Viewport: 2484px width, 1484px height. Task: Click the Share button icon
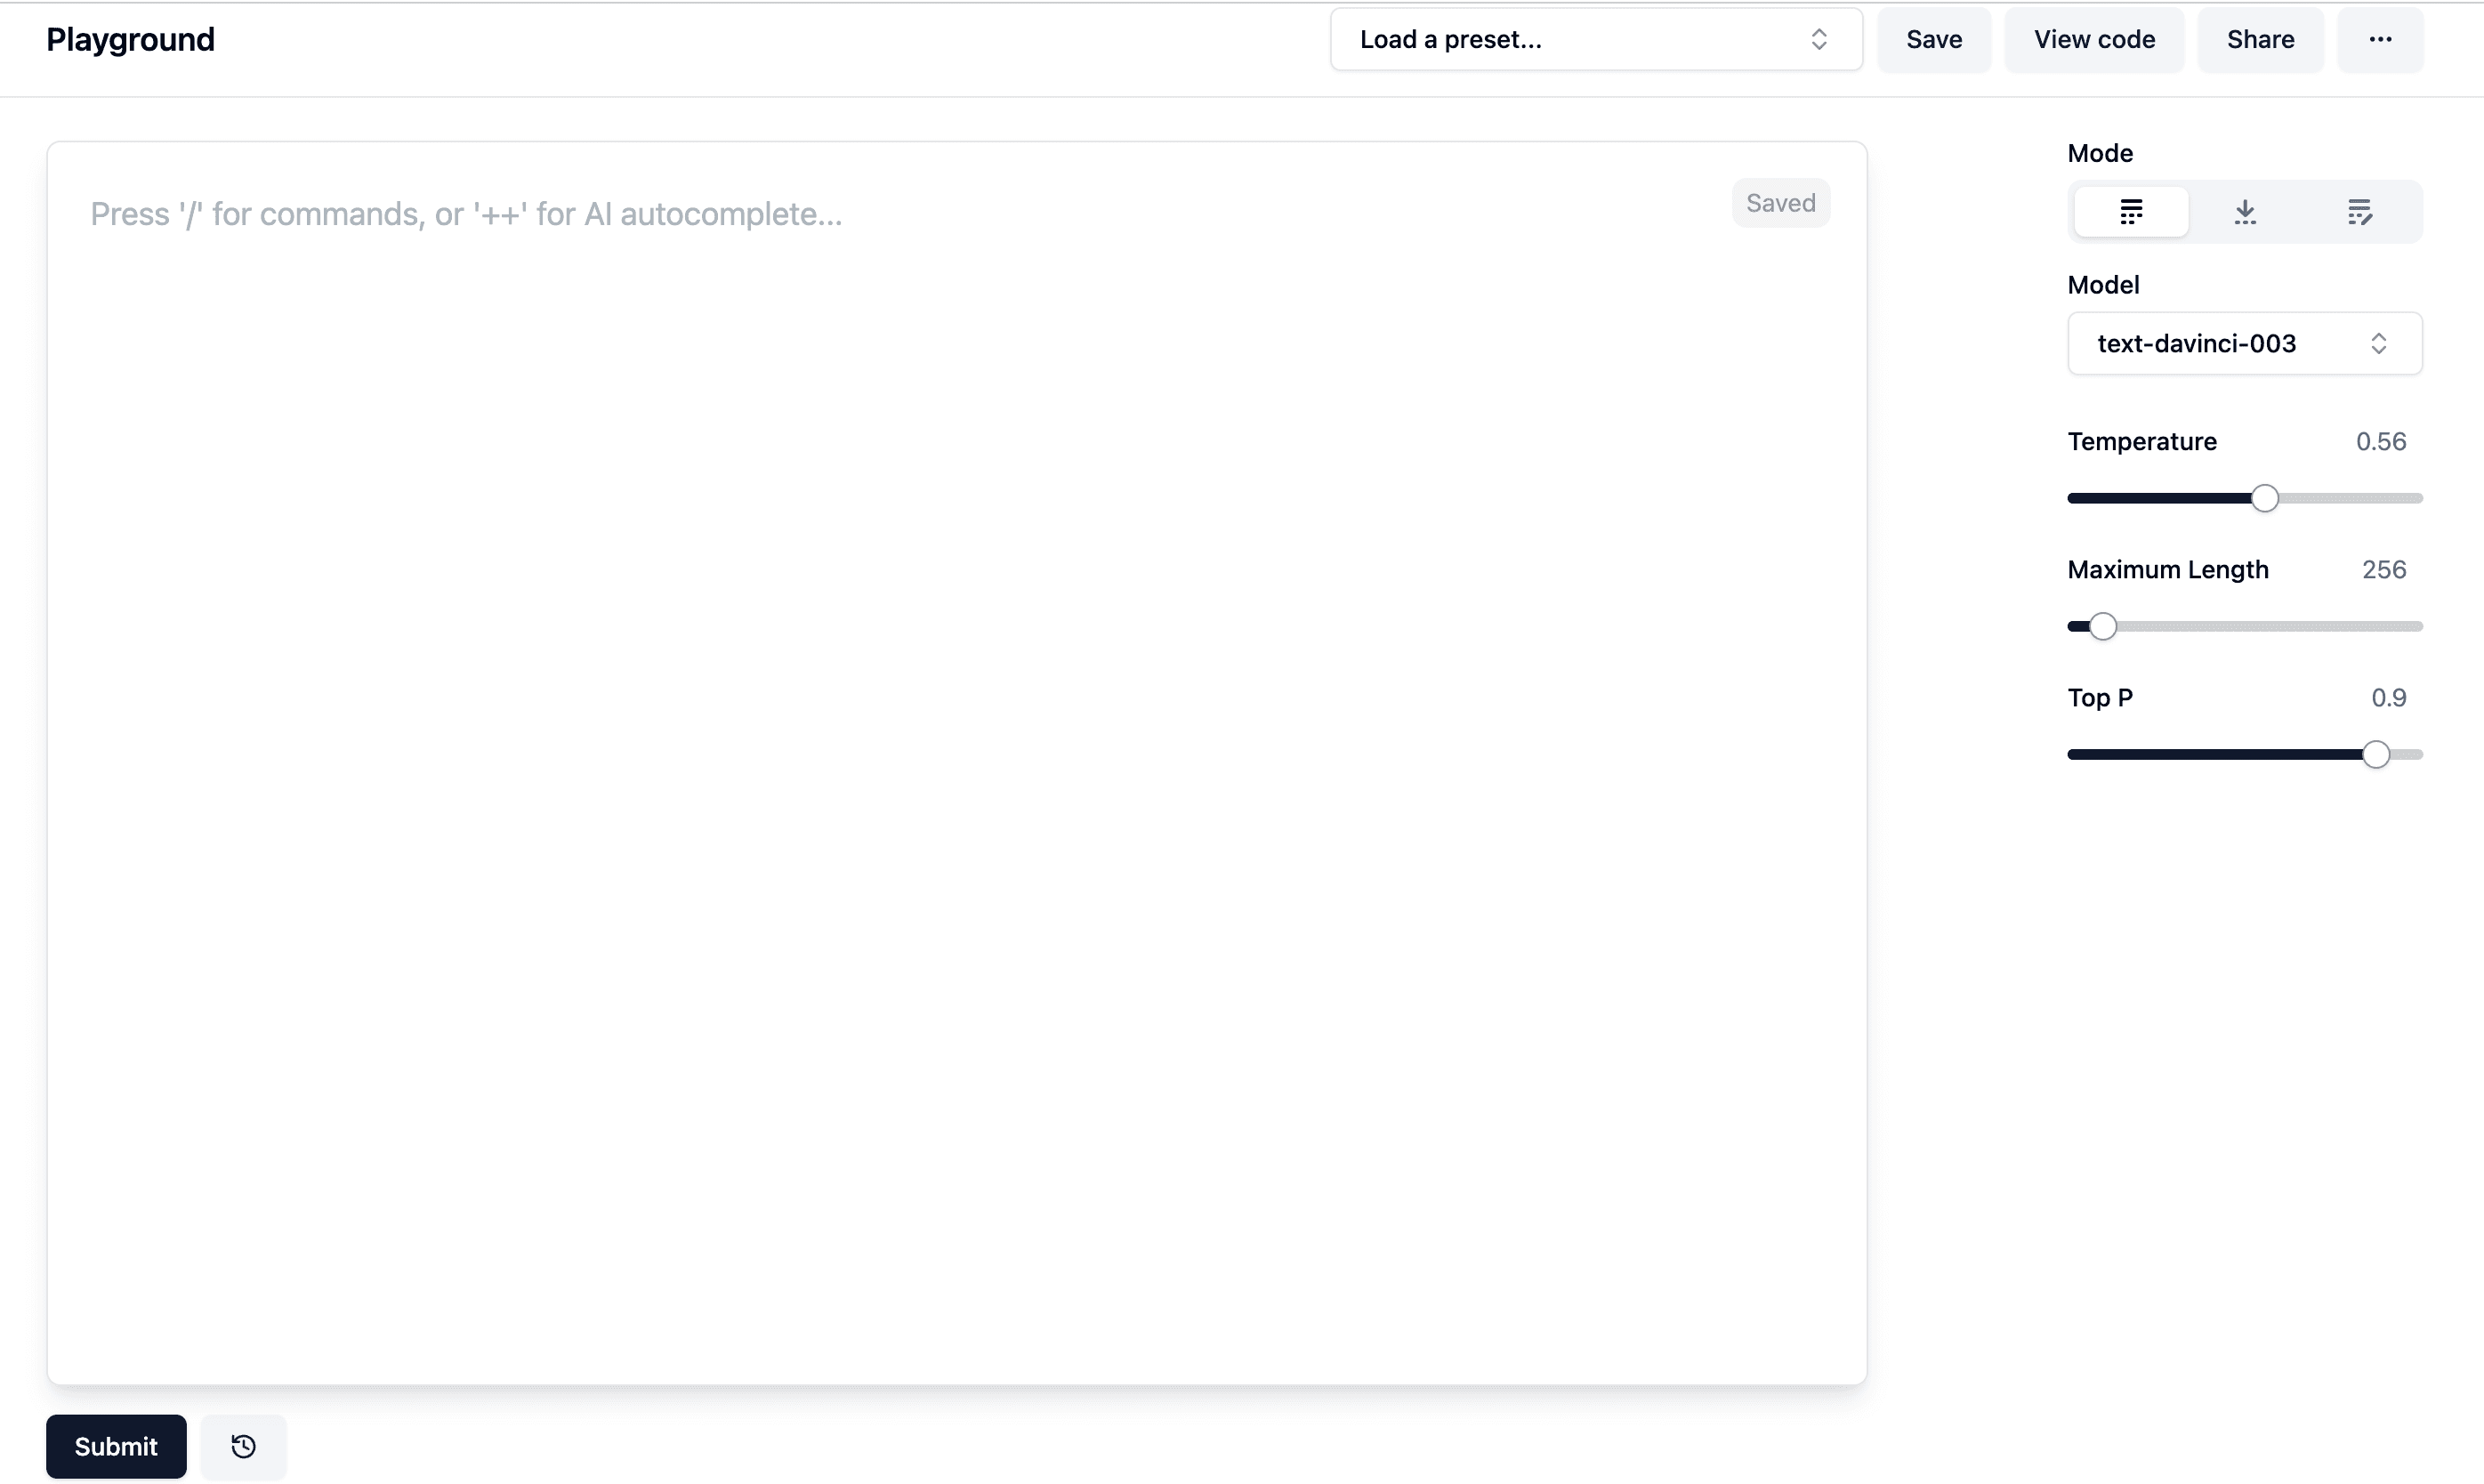click(x=2262, y=39)
